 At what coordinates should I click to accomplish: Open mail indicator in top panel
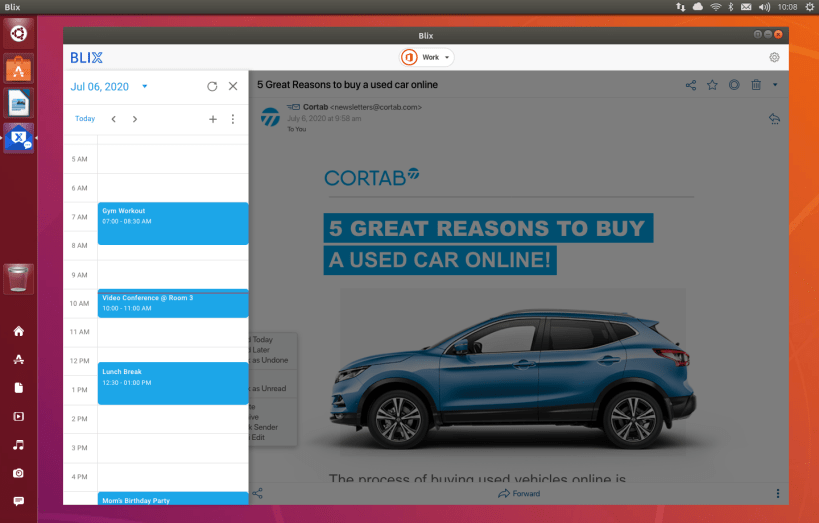coord(746,7)
